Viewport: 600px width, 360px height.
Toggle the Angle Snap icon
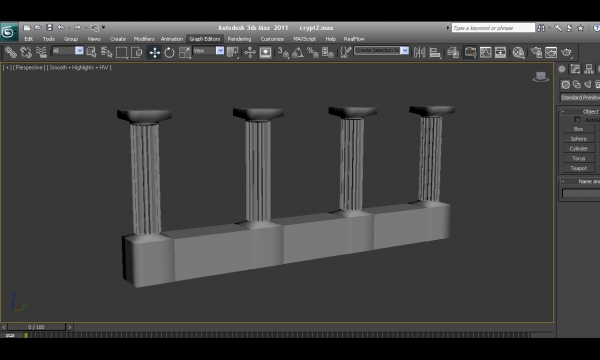tap(298, 52)
